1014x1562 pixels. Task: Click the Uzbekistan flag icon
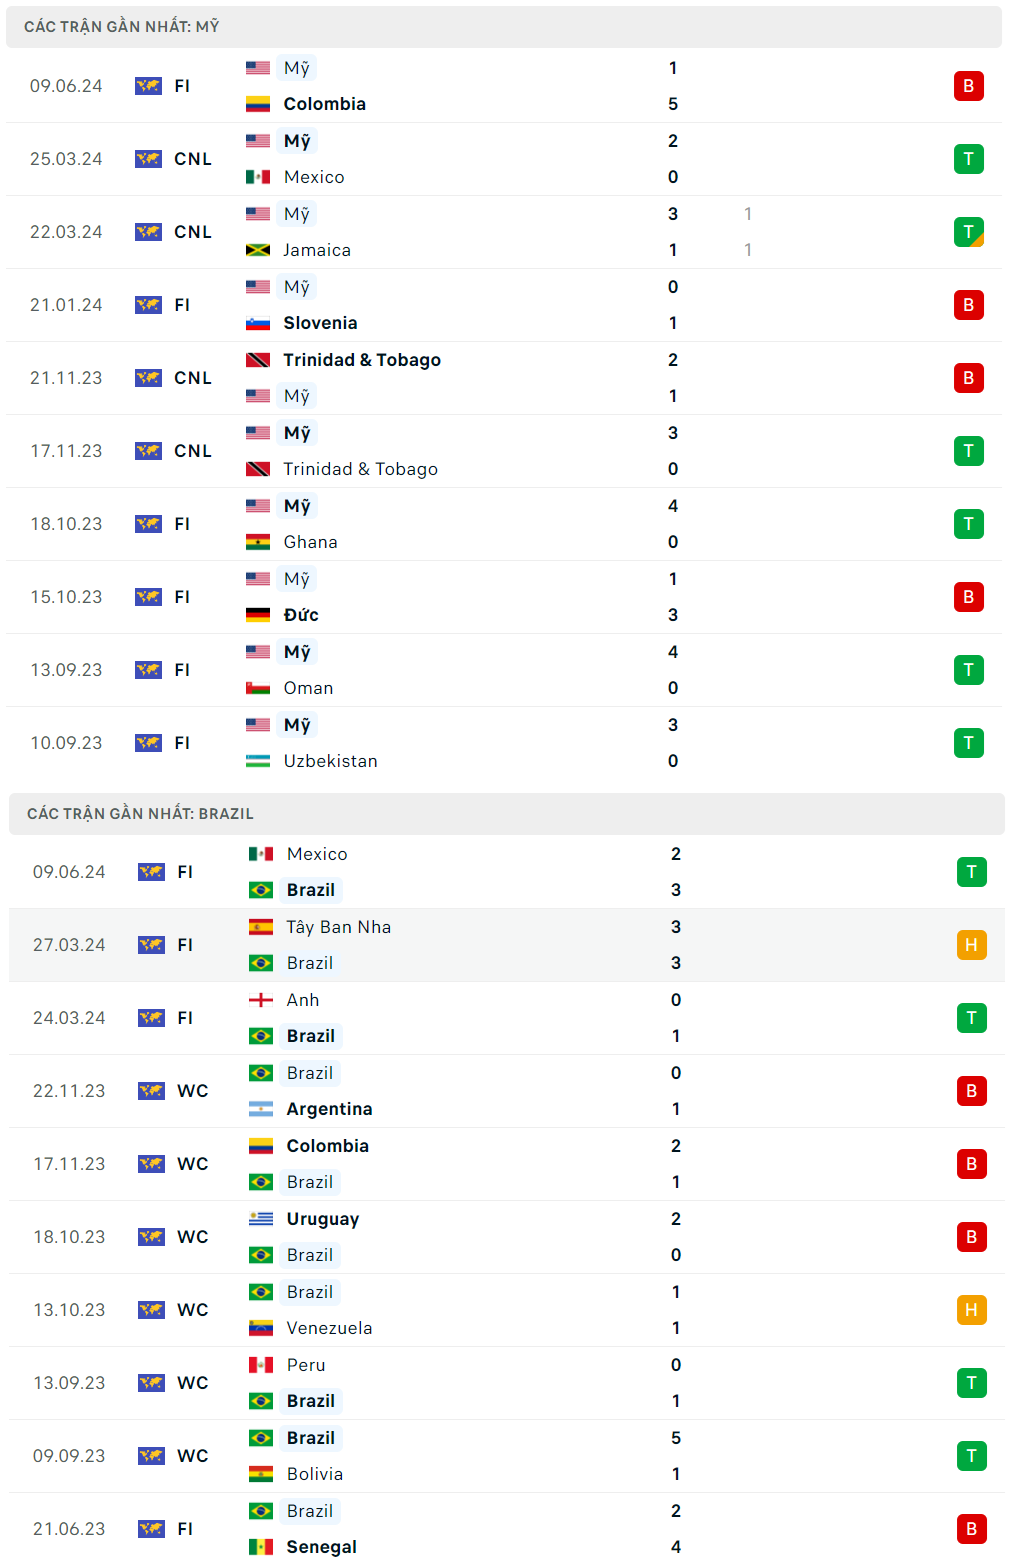click(258, 761)
